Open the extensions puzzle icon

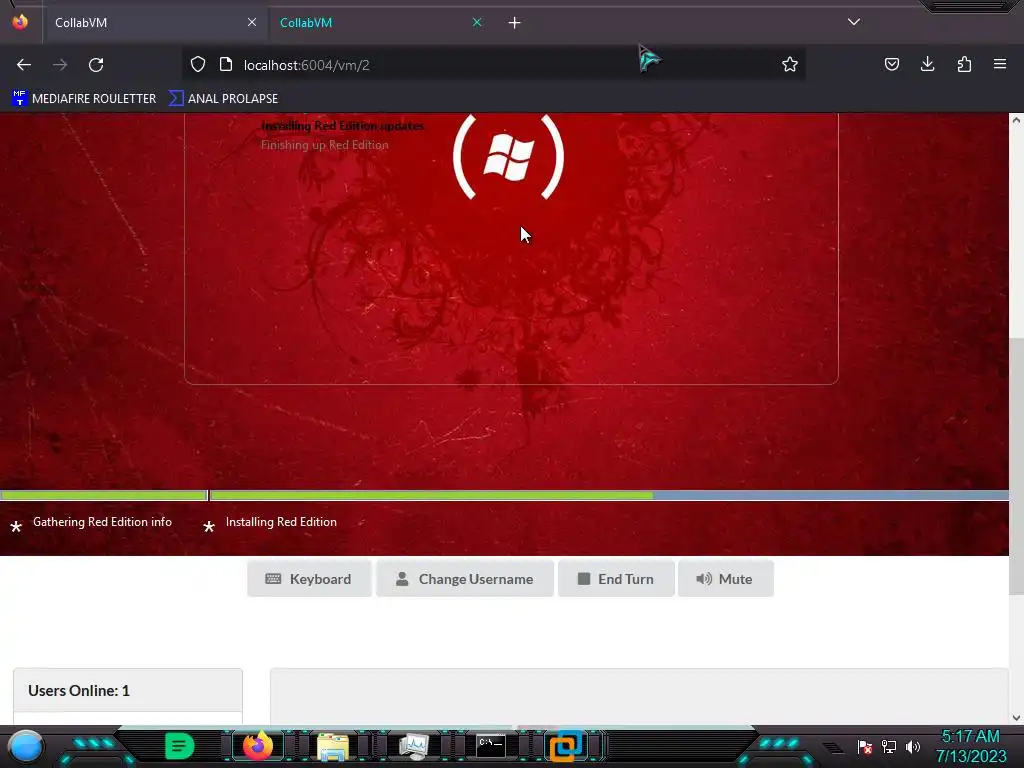964,64
